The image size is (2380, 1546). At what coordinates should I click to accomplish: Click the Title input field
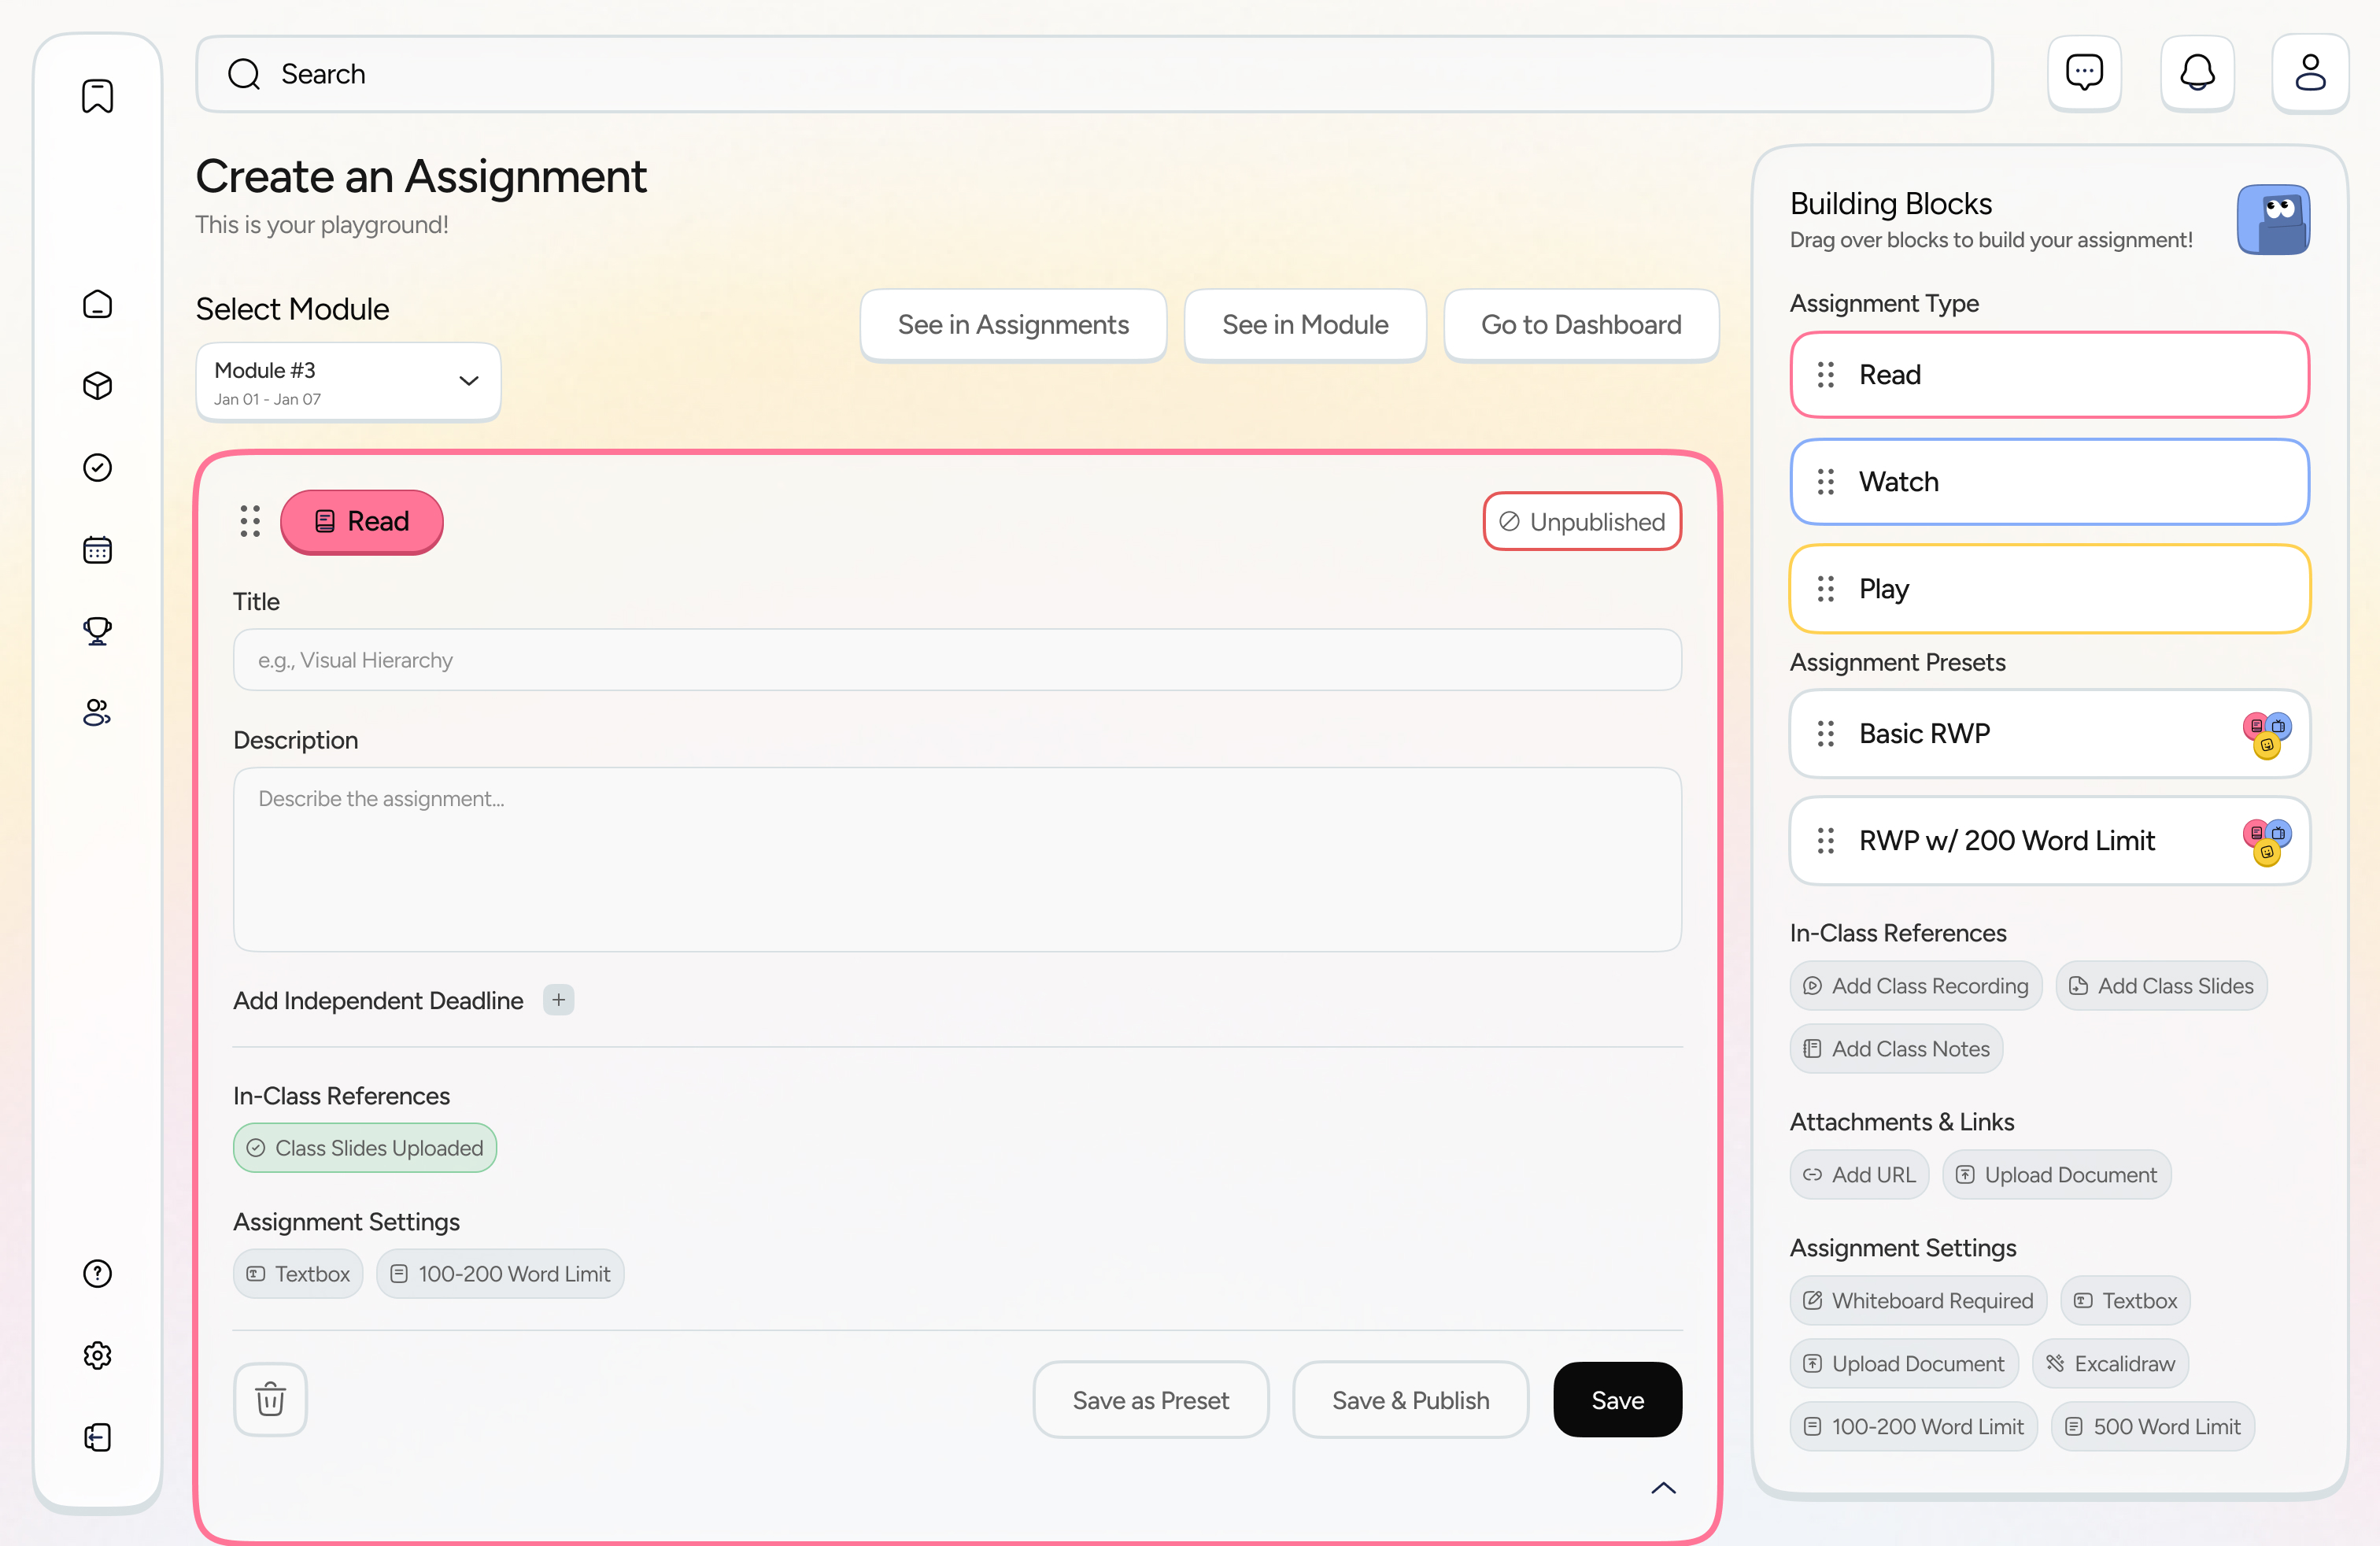click(x=956, y=659)
